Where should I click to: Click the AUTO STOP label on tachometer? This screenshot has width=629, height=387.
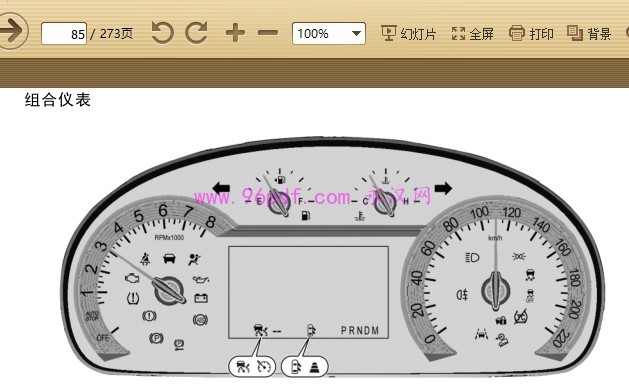92,316
